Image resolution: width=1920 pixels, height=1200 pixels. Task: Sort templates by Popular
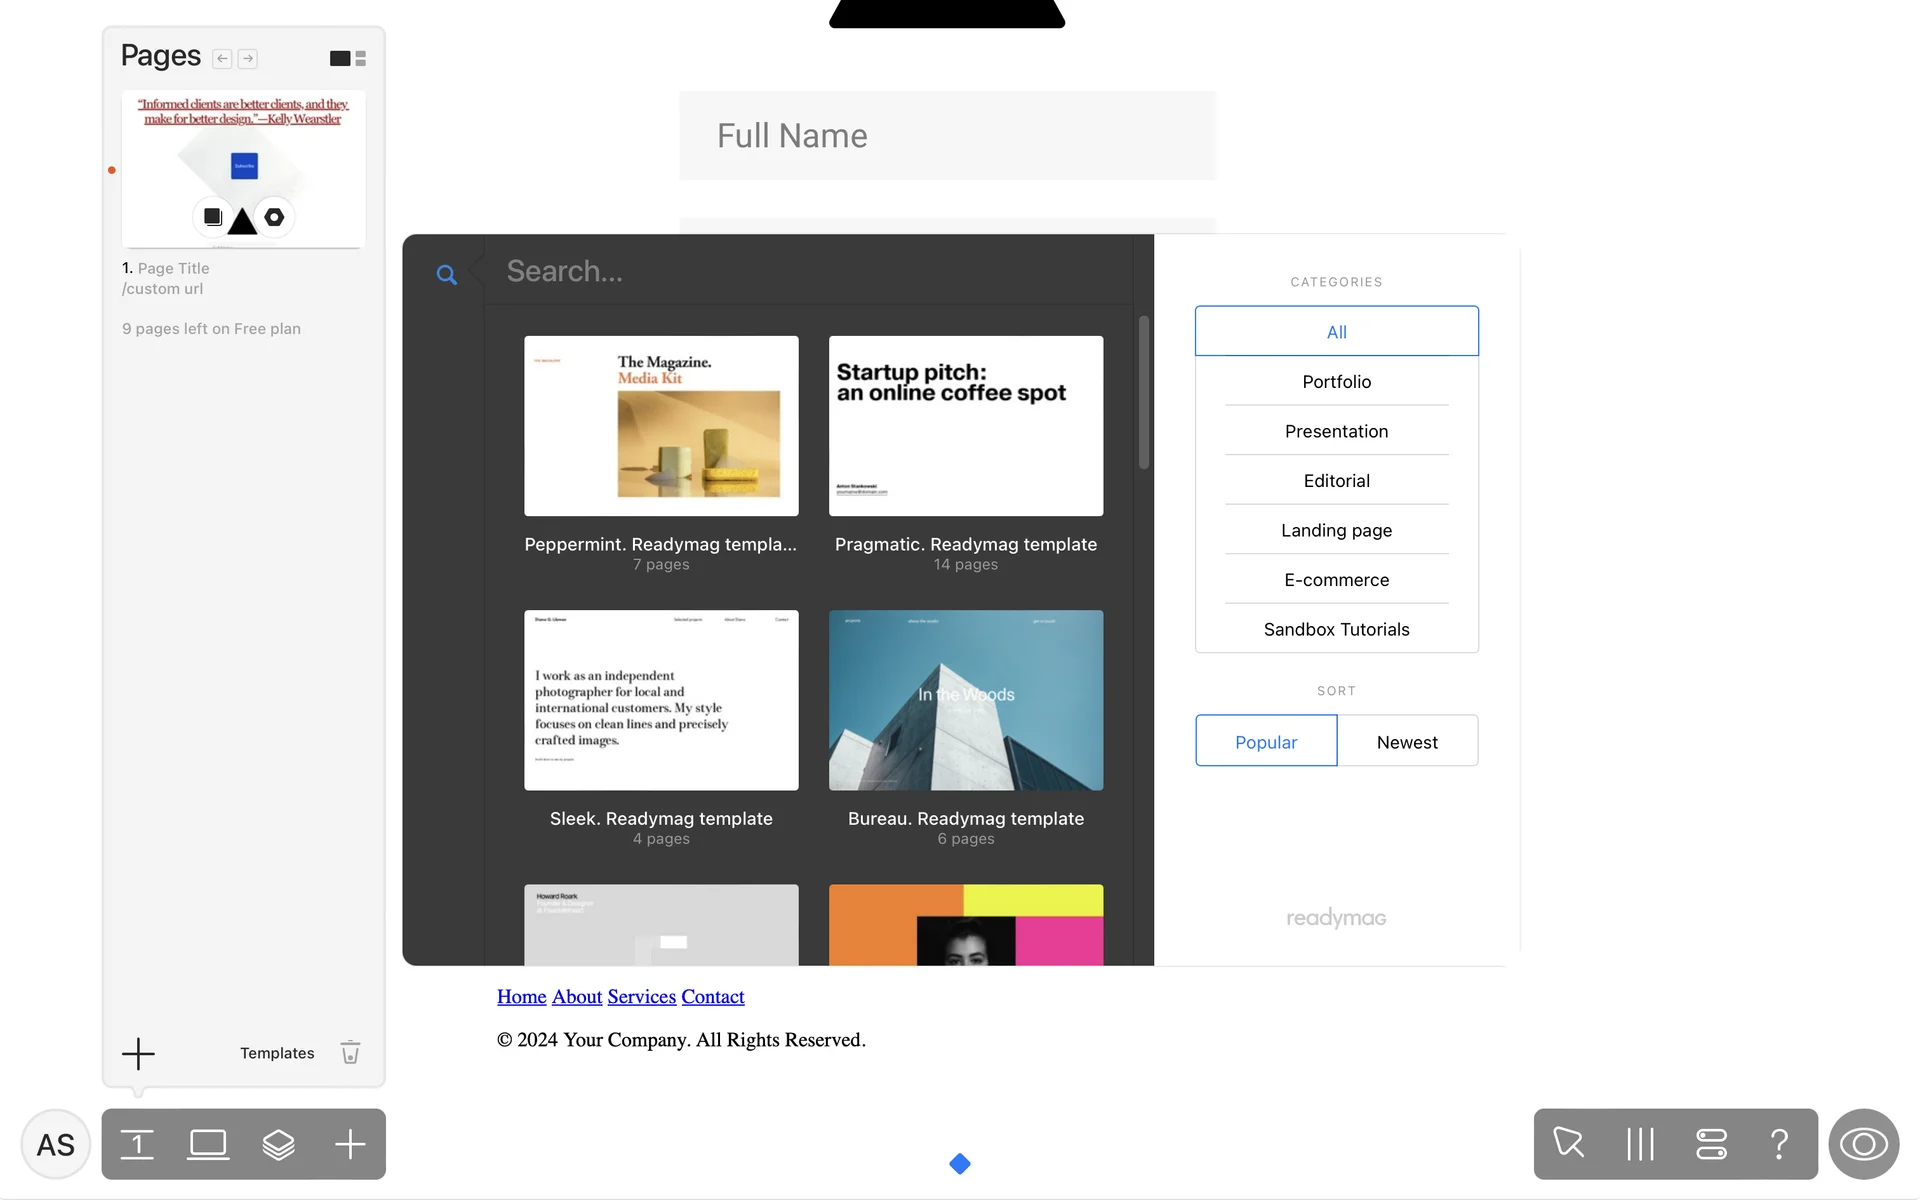1265,741
